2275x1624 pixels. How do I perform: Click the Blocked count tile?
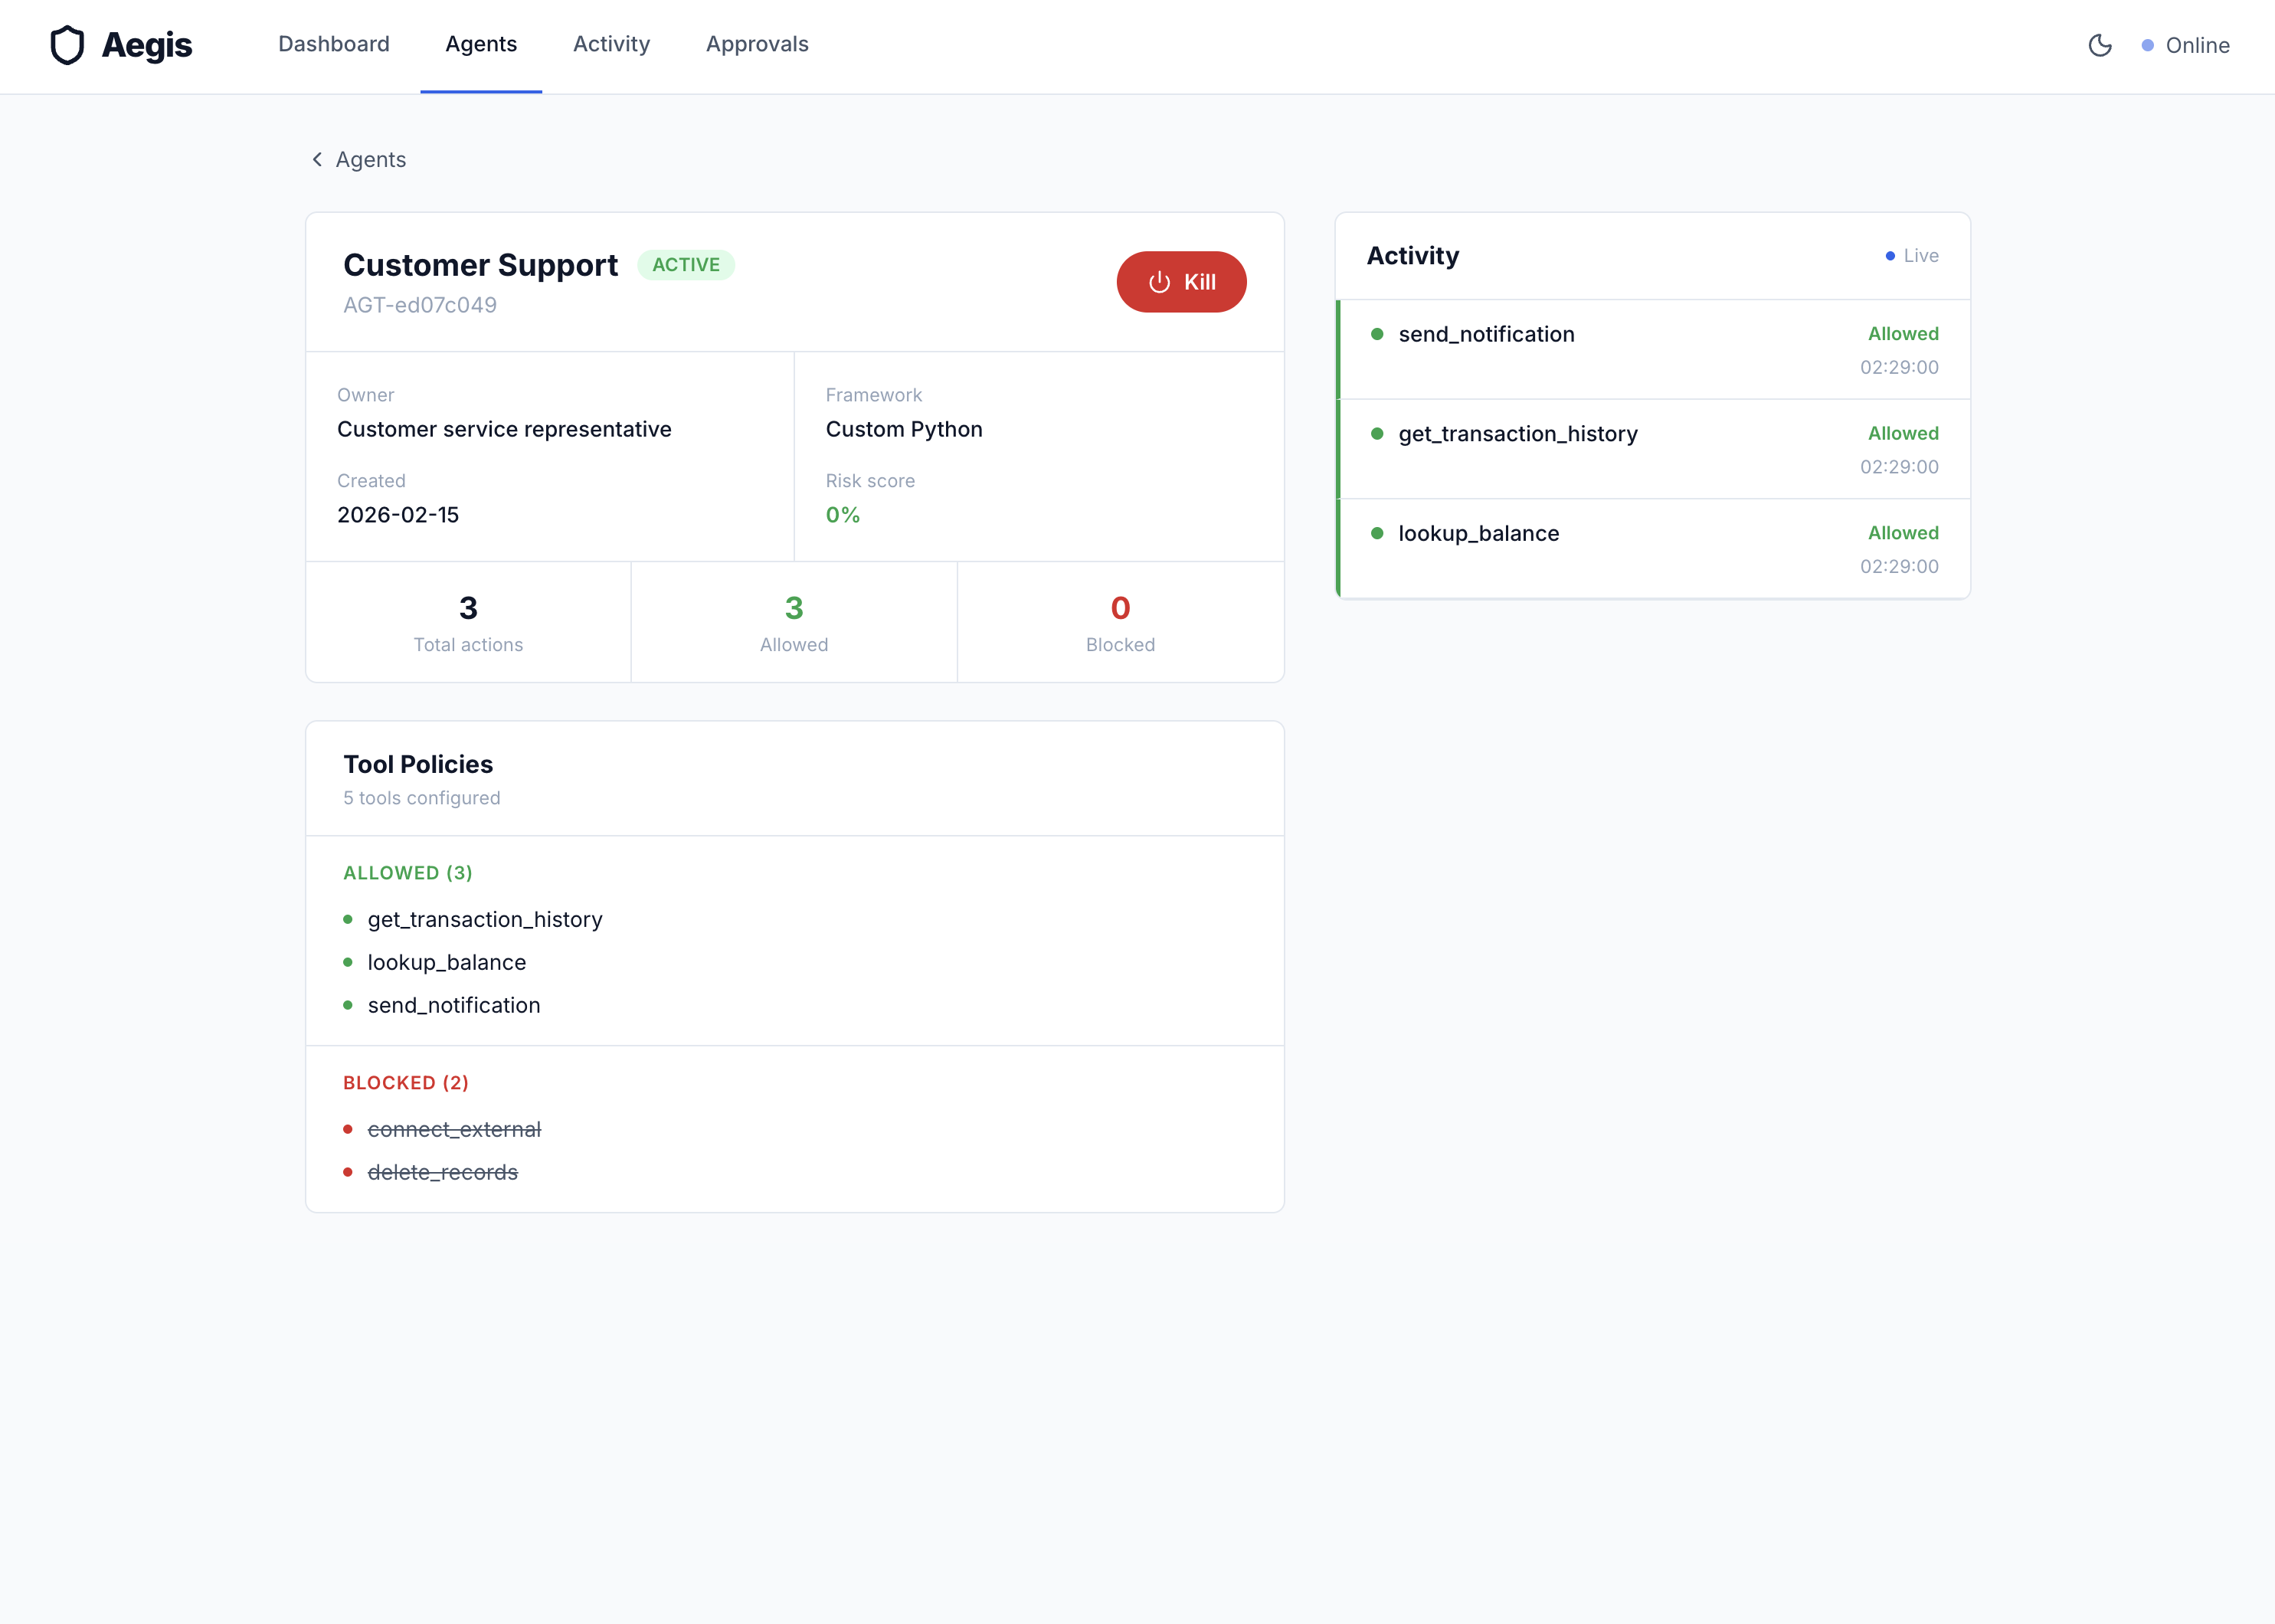click(1119, 622)
